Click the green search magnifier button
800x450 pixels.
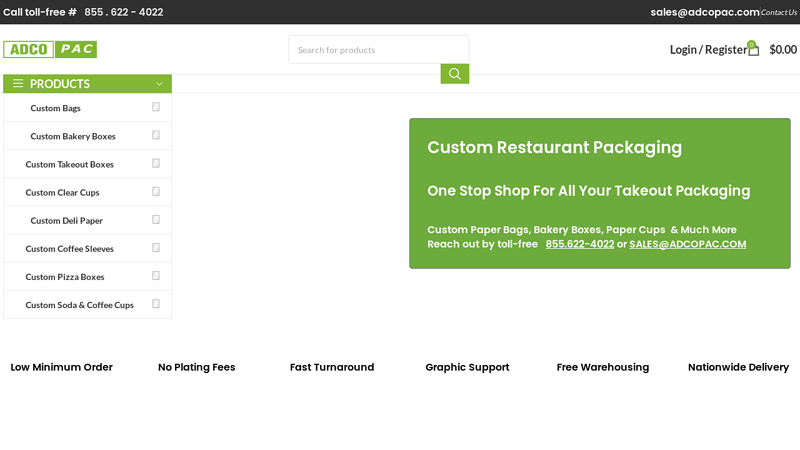click(455, 74)
